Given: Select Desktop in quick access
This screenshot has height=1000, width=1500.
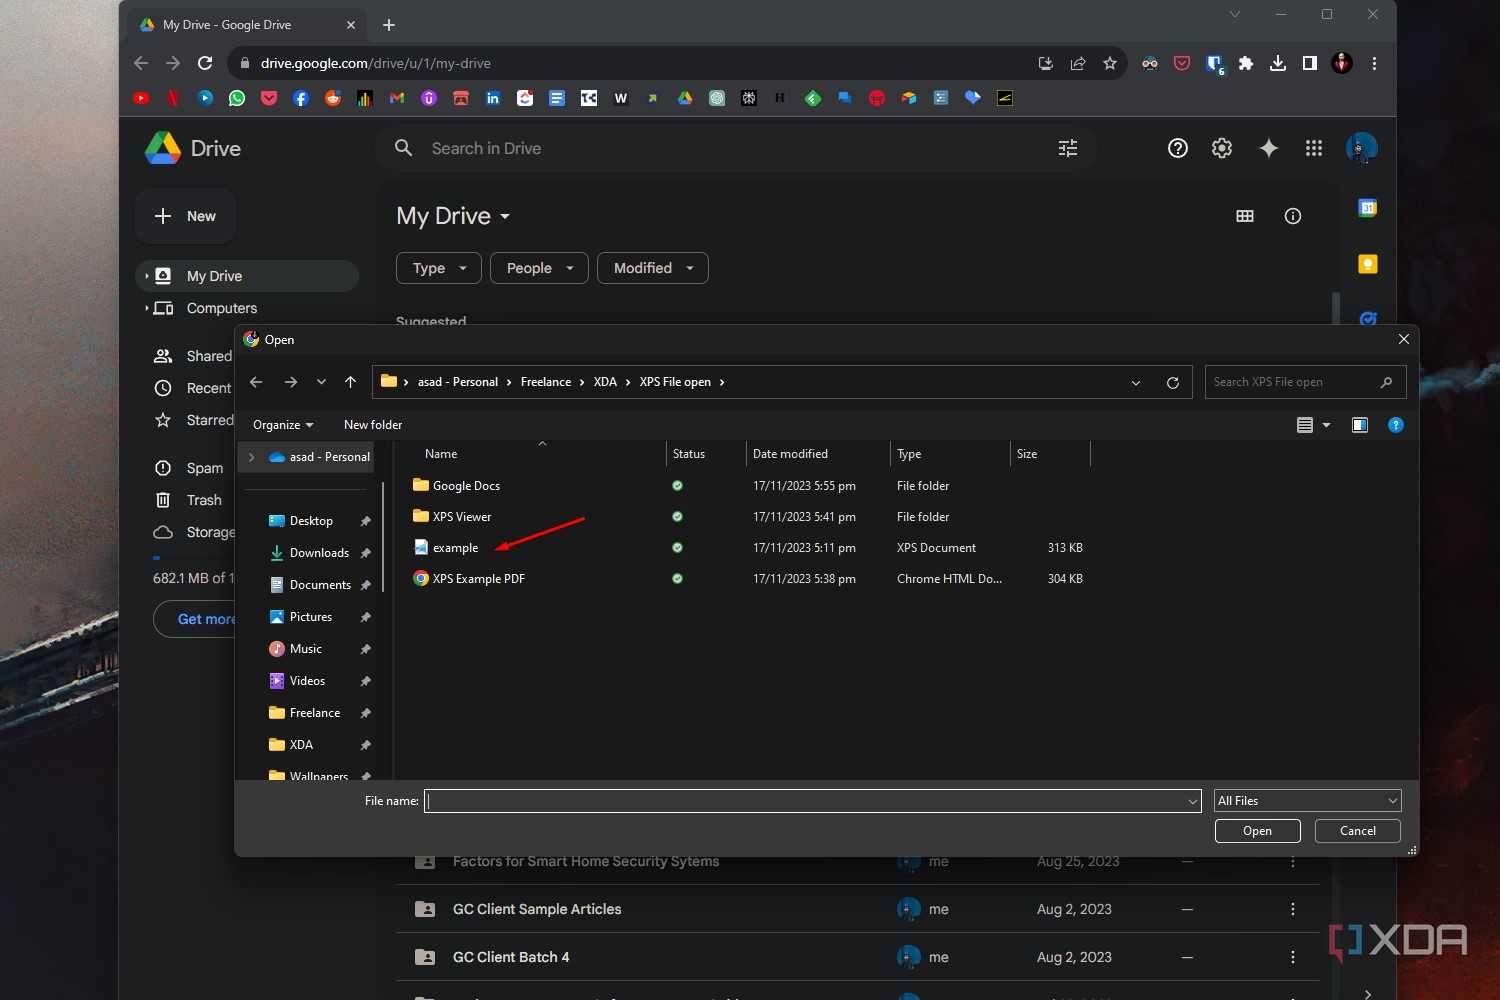Looking at the screenshot, I should tap(311, 521).
